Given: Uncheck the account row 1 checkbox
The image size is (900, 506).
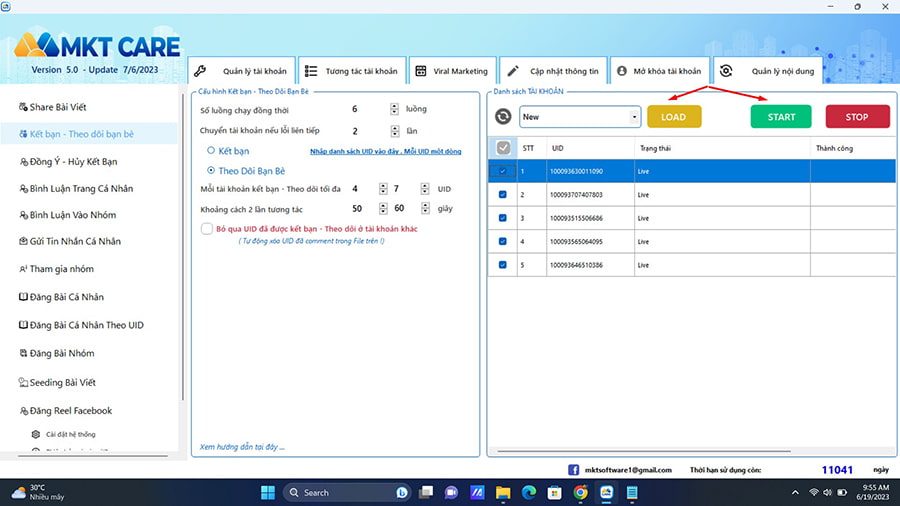Looking at the screenshot, I should 503,171.
